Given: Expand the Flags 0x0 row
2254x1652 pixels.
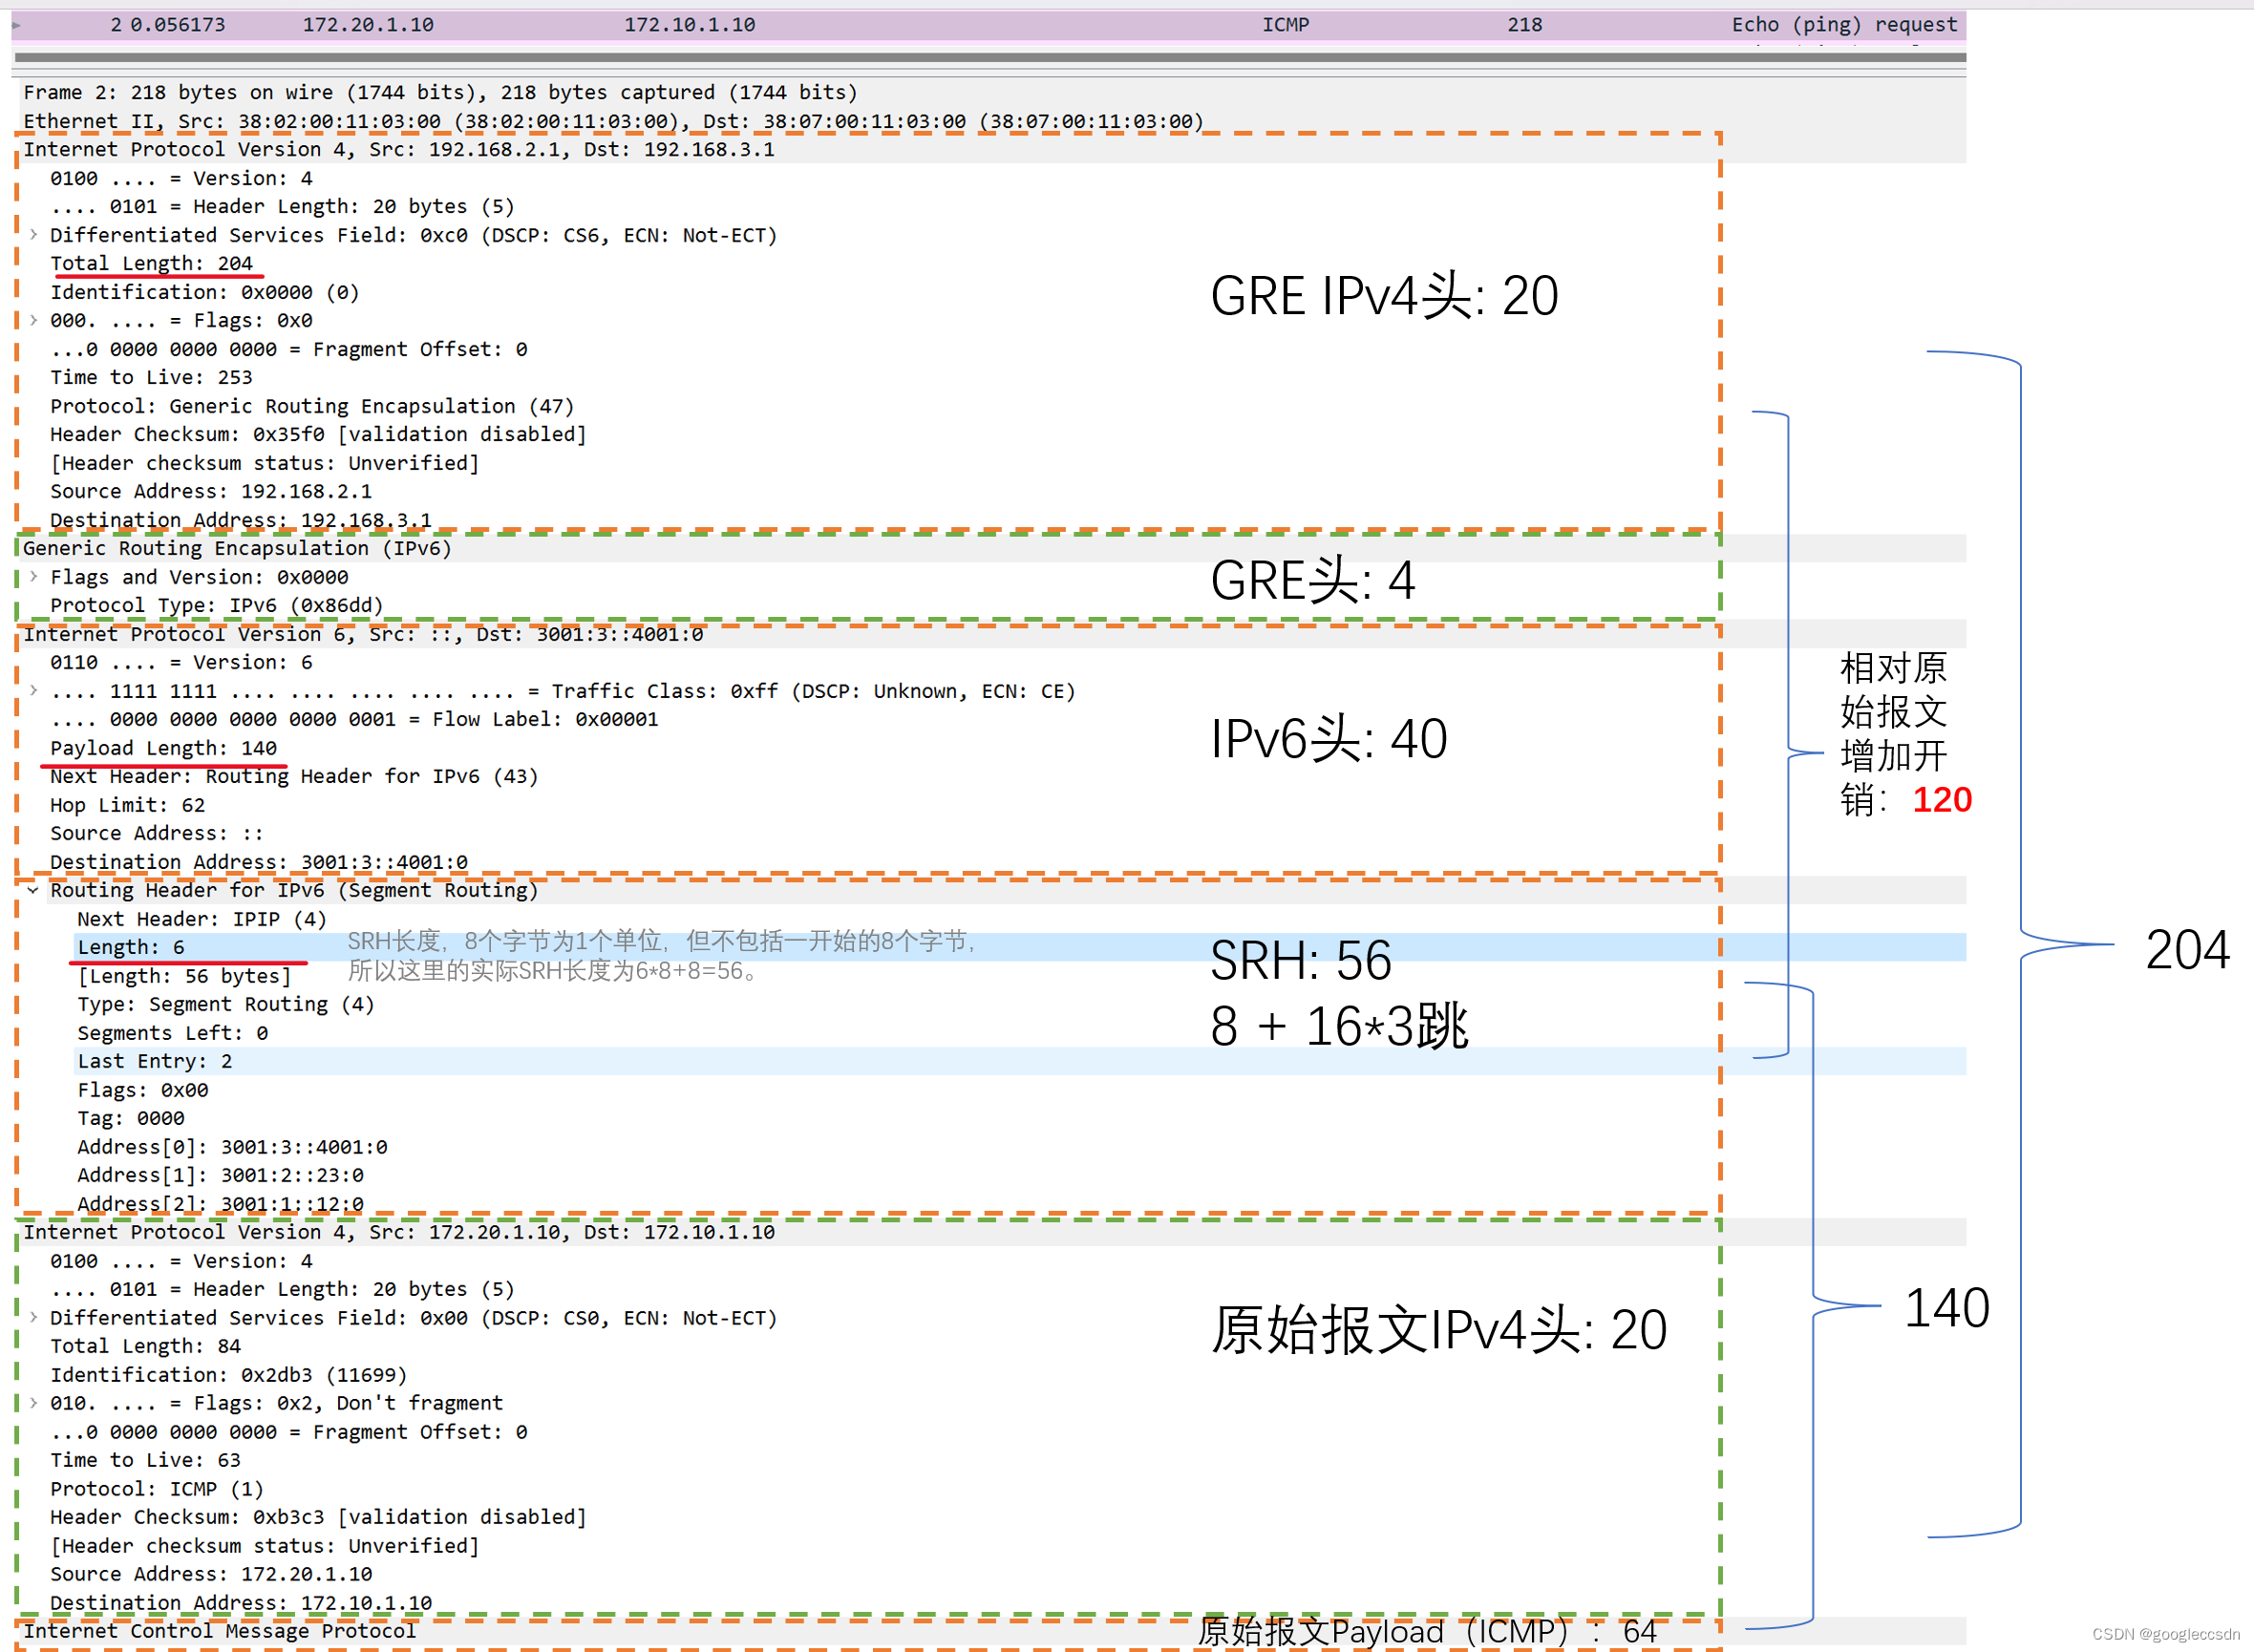Looking at the screenshot, I should coord(34,320).
